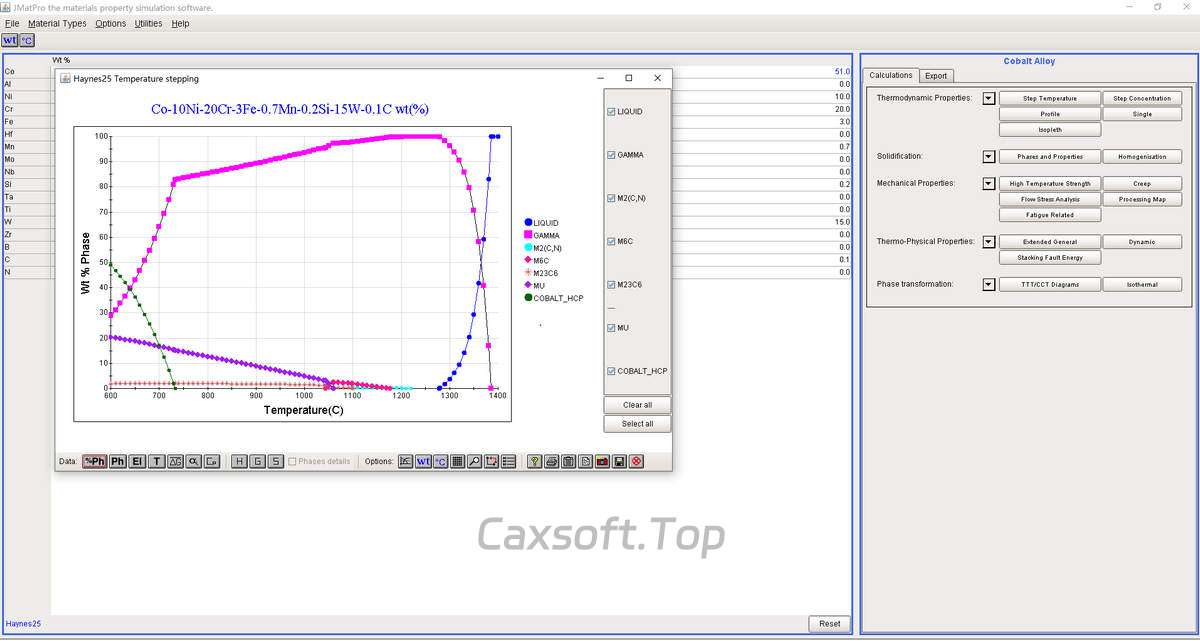This screenshot has height=641, width=1200.
Task: Click the El element data button
Action: 137,461
